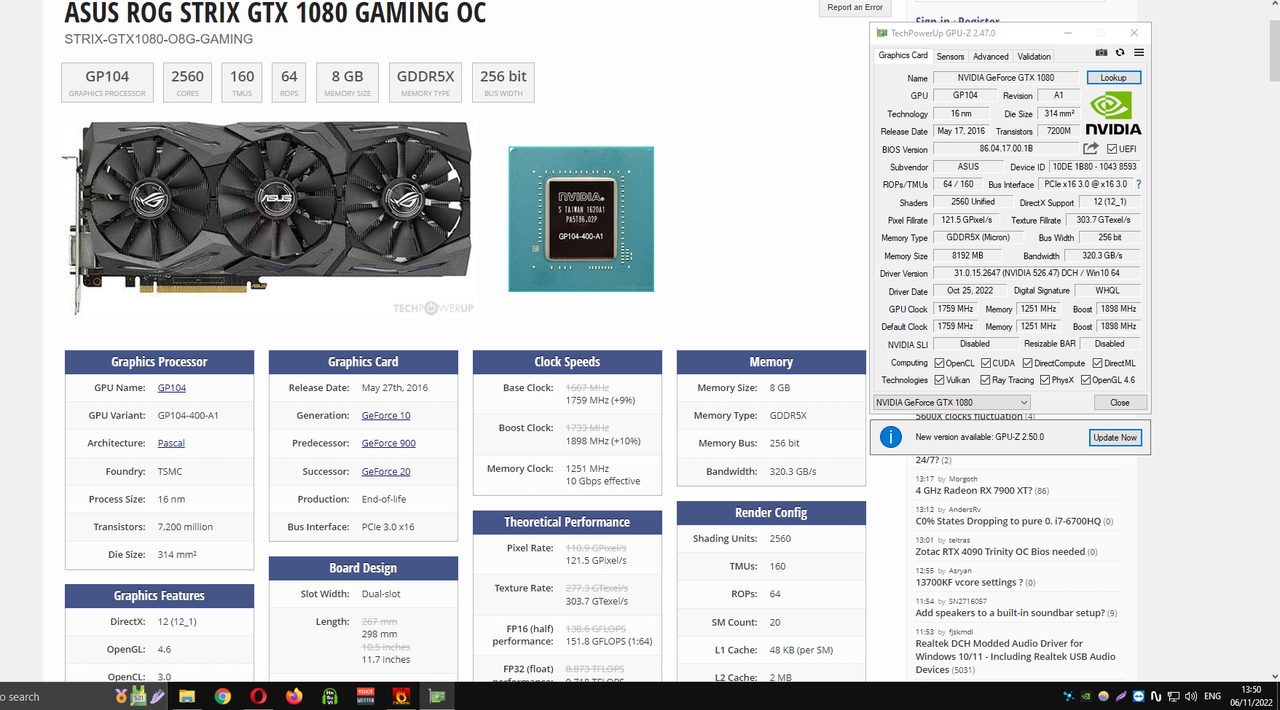Open 13700KF vcore settings thread
Image resolution: width=1280 pixels, height=710 pixels.
coord(969,582)
